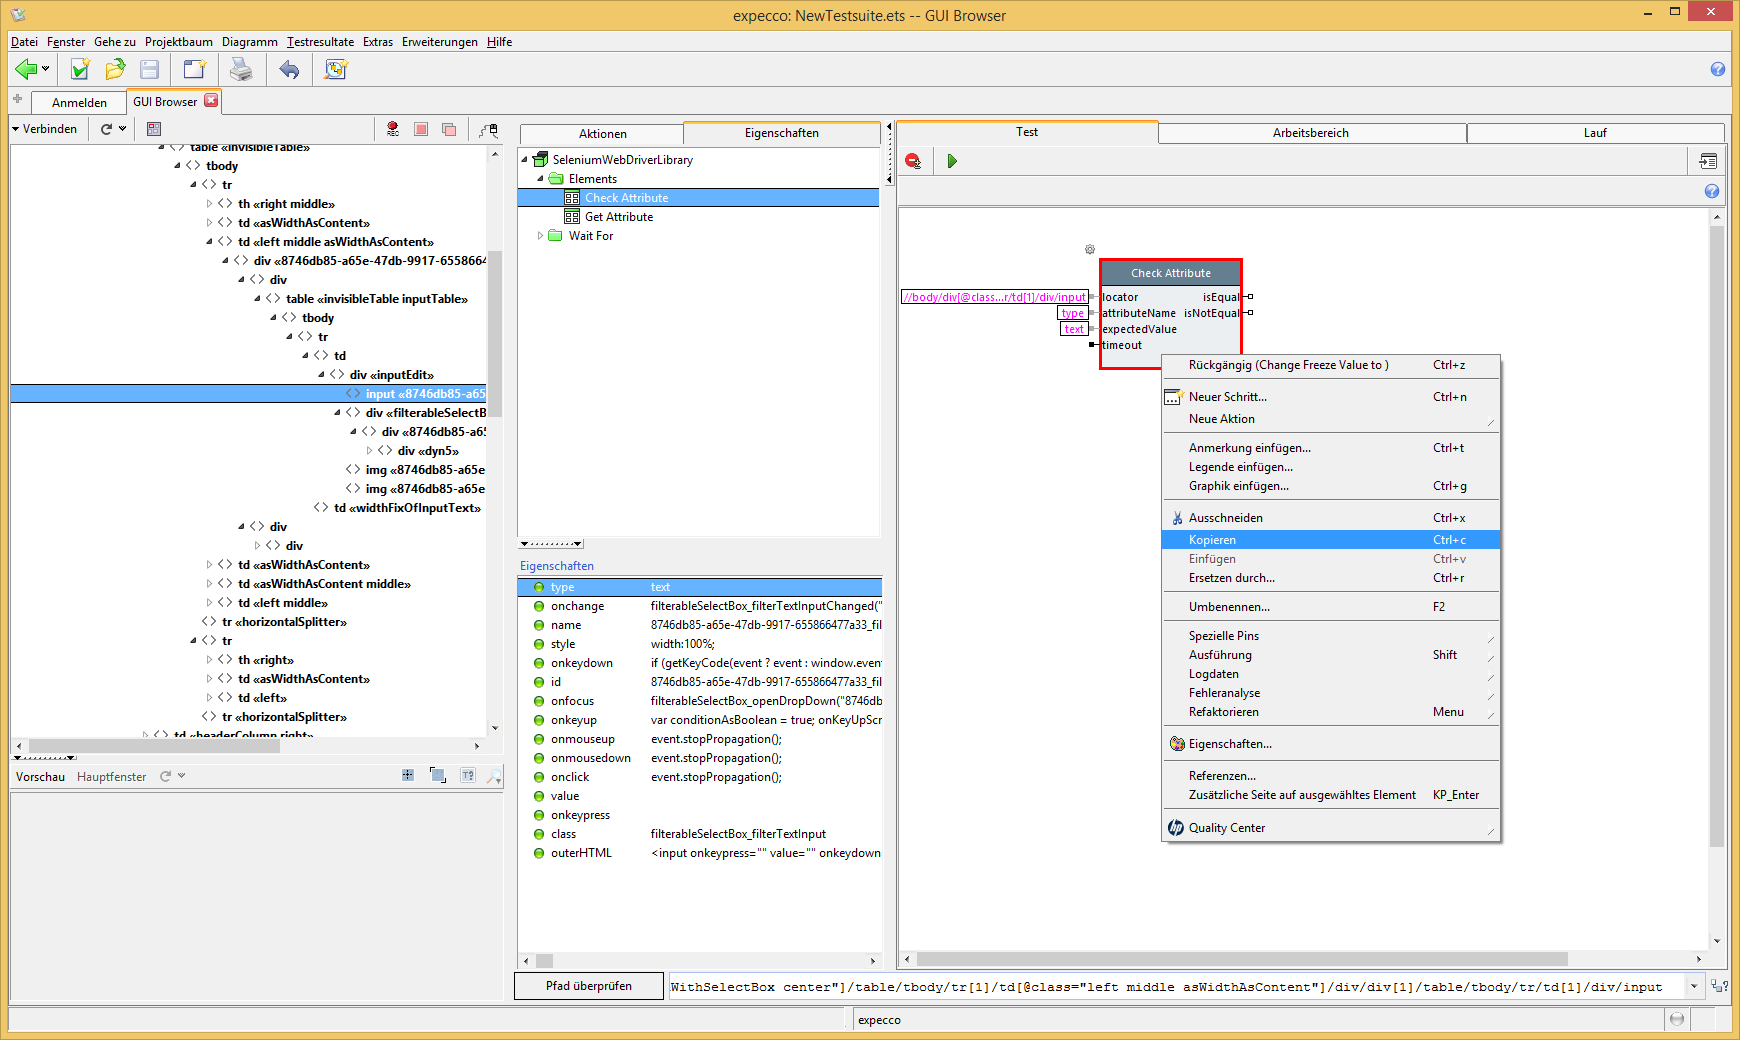Click the diagram's horizontal scrollbar
The image size is (1740, 1040).
(x=1240, y=959)
